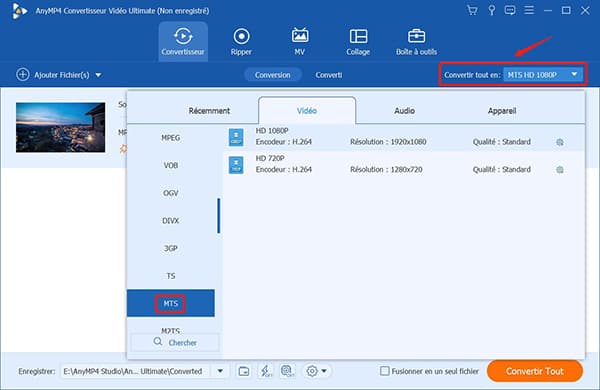The width and height of the screenshot is (600, 390).
Task: Toggle the hardware acceleration chip icon
Action: (287, 371)
